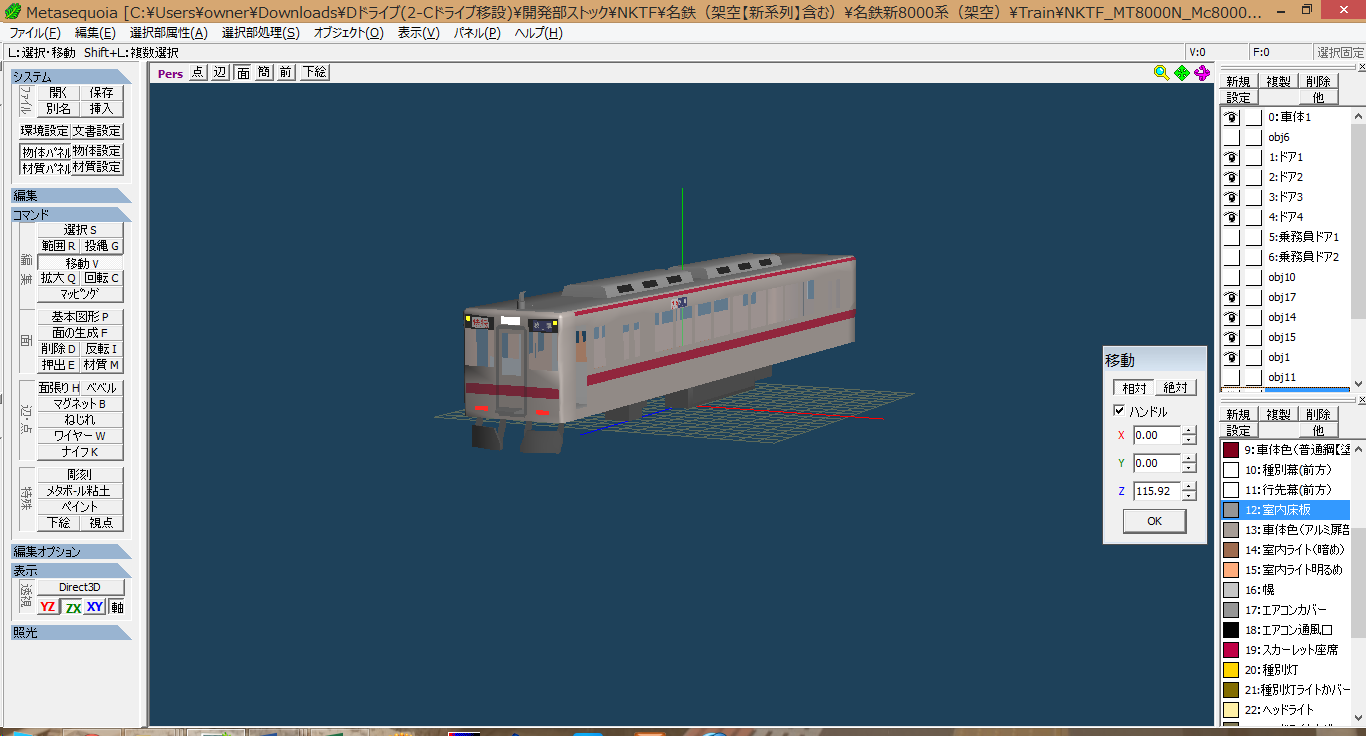Click swatch of 19:スカーレット座席 material
The height and width of the screenshot is (736, 1366).
(x=1231, y=650)
